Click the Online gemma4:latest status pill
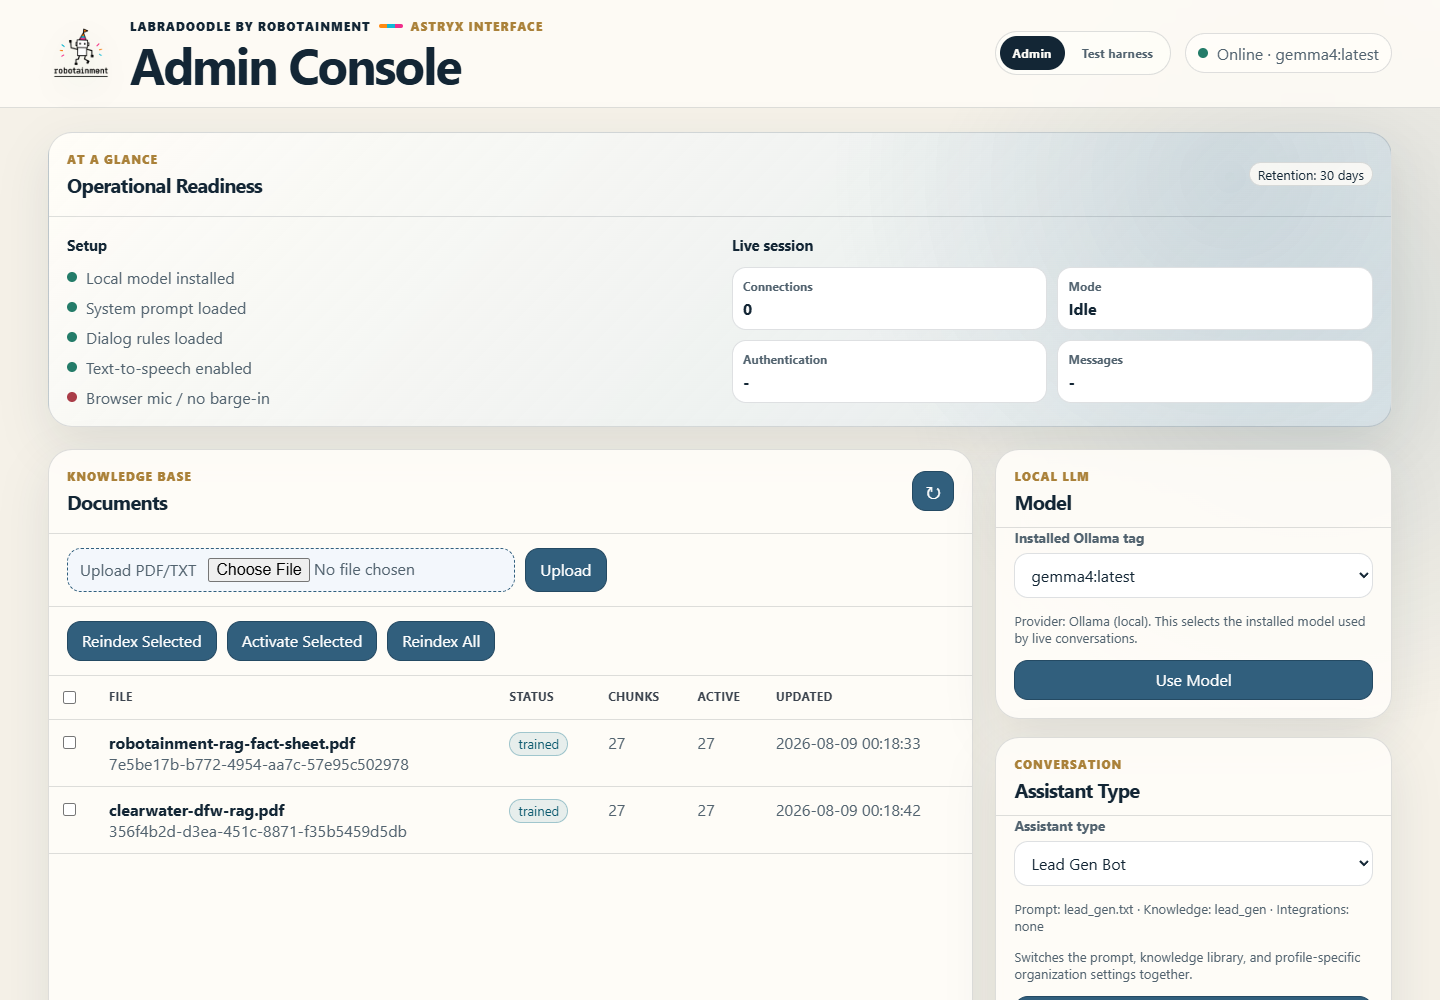Viewport: 1440px width, 1000px height. click(1288, 54)
